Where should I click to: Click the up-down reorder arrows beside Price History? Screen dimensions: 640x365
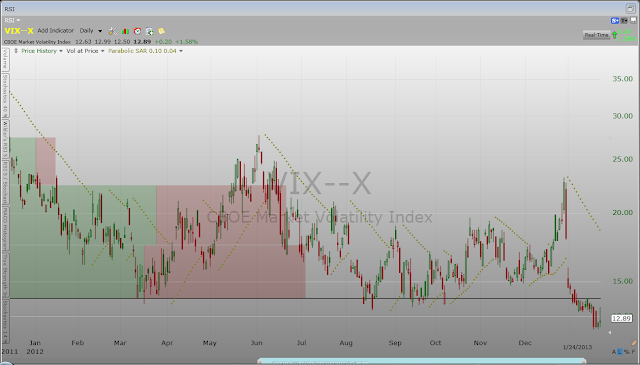coord(16,51)
